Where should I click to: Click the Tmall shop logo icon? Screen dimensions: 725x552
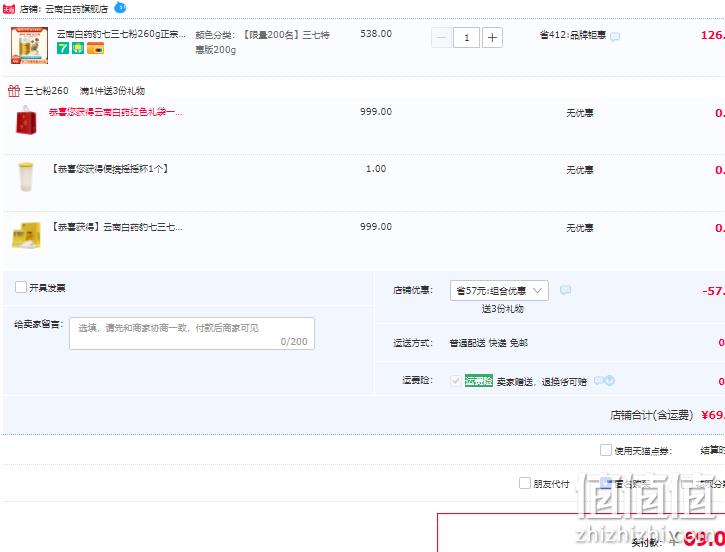[8, 9]
